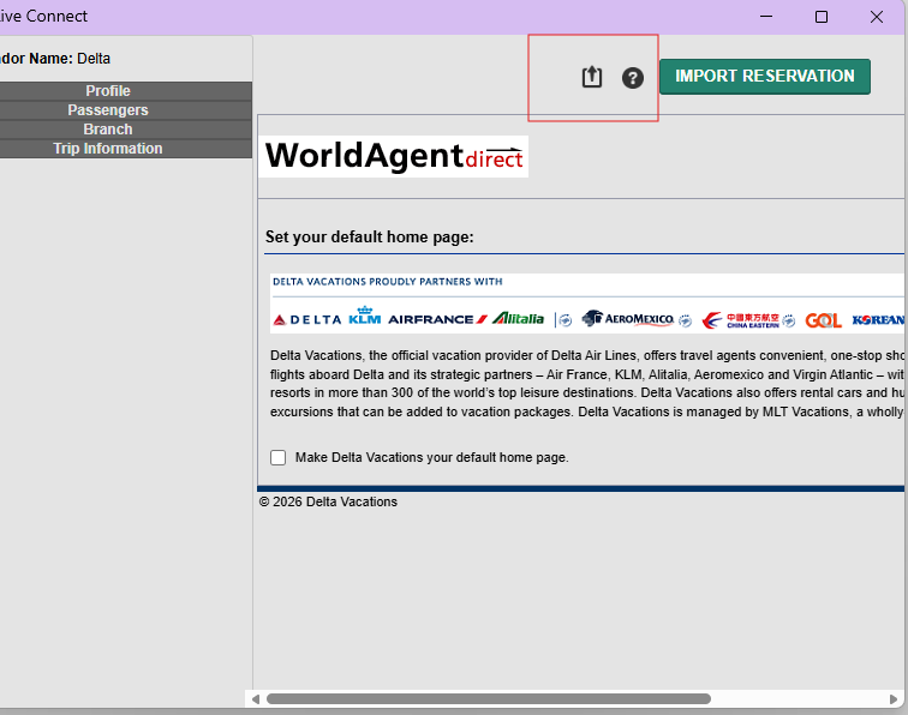Click the Vendor Name Delta label

pyautogui.click(x=55, y=58)
